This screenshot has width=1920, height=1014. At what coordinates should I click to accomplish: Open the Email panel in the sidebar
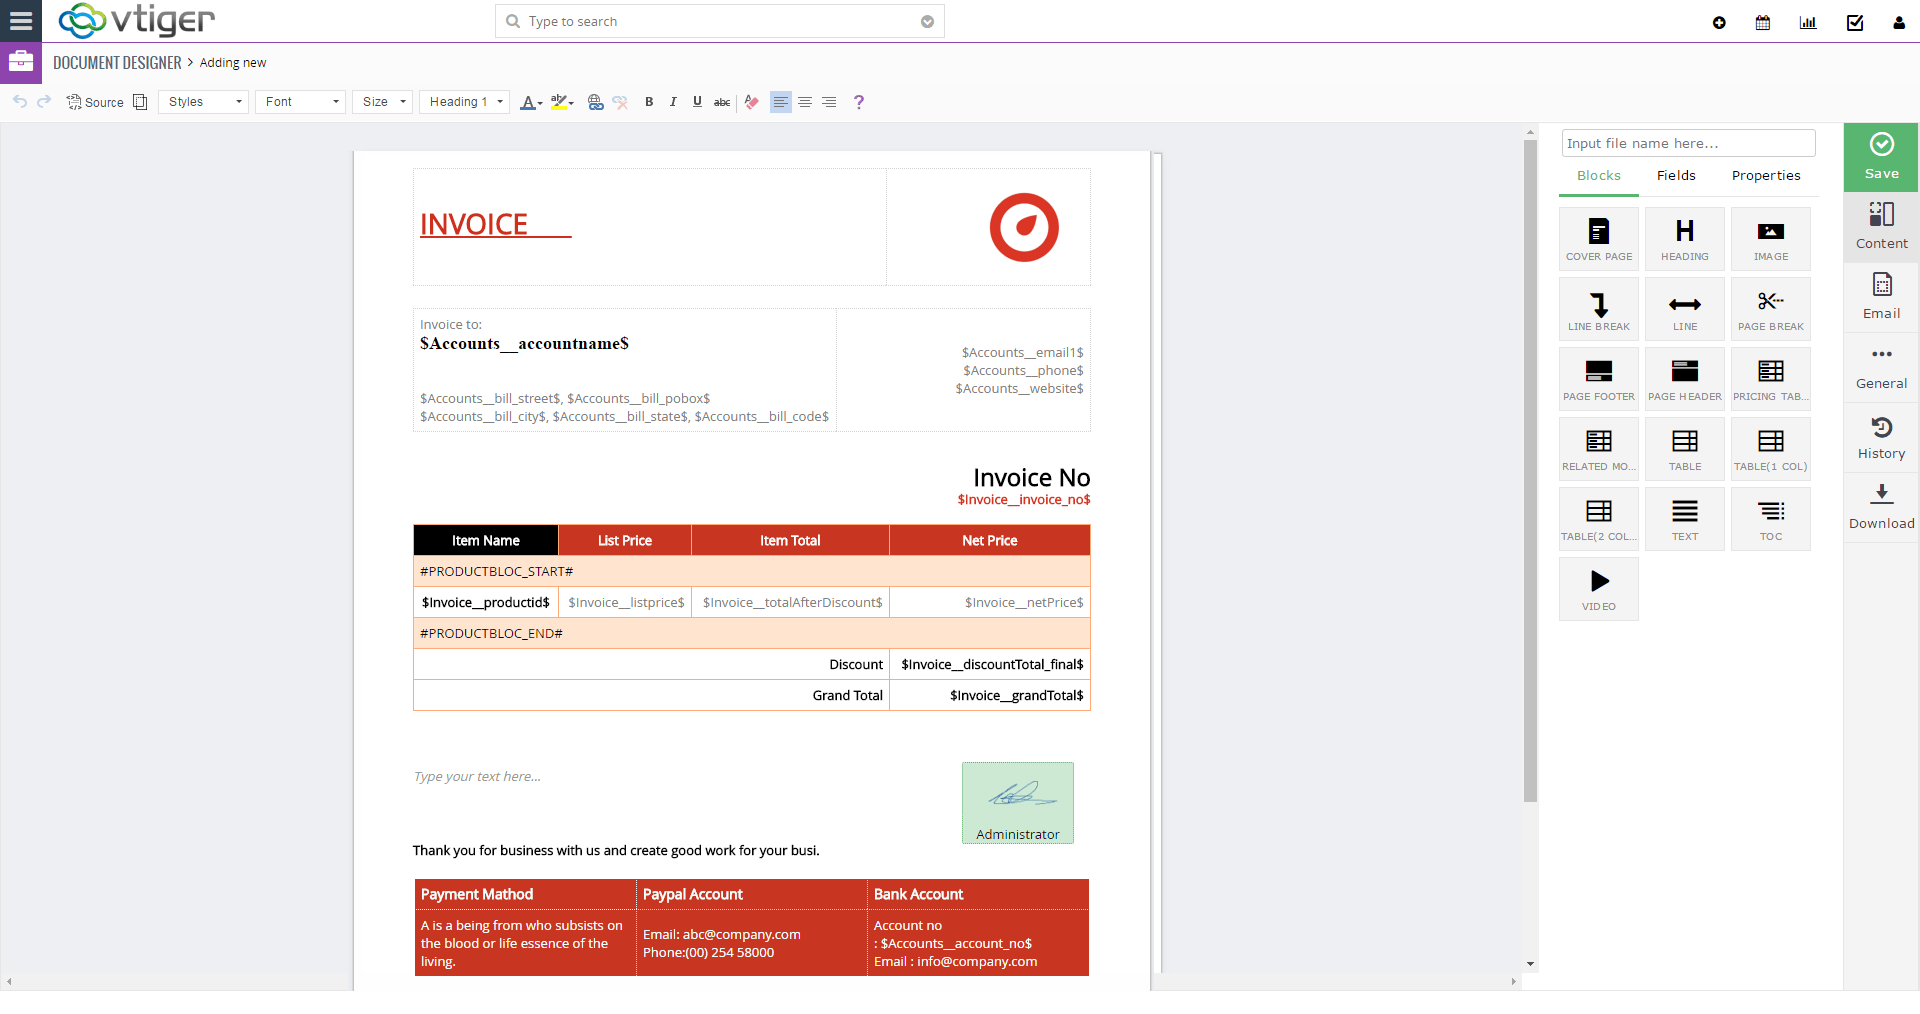coord(1881,296)
